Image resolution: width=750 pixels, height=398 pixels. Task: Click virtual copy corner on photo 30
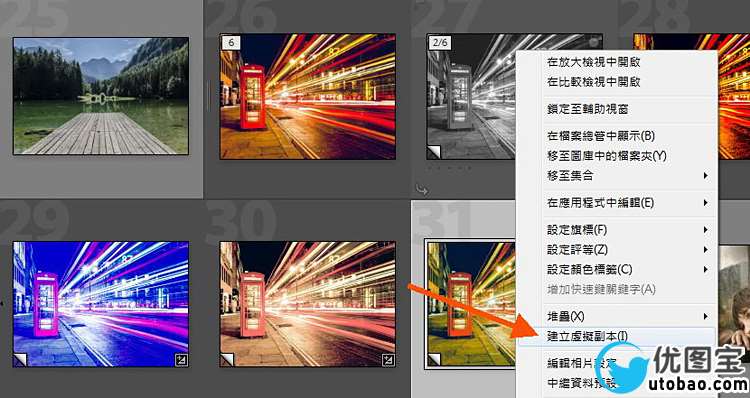click(x=227, y=359)
